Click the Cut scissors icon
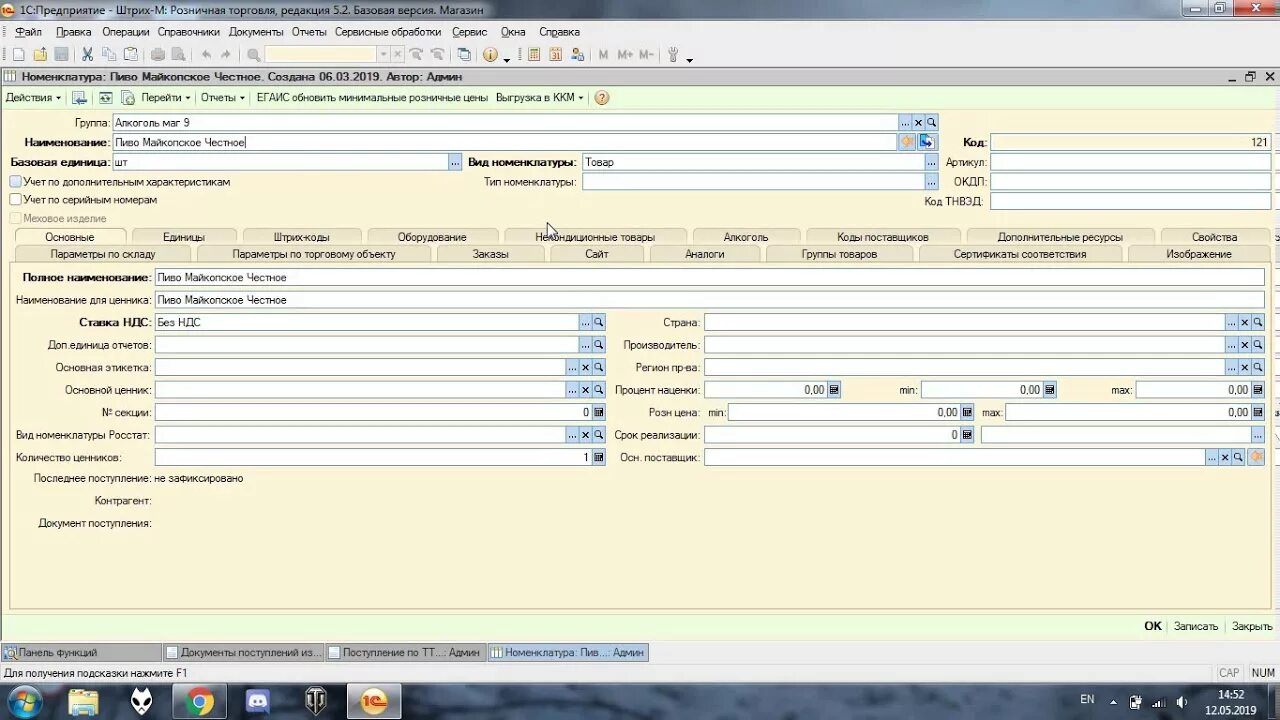 point(87,54)
